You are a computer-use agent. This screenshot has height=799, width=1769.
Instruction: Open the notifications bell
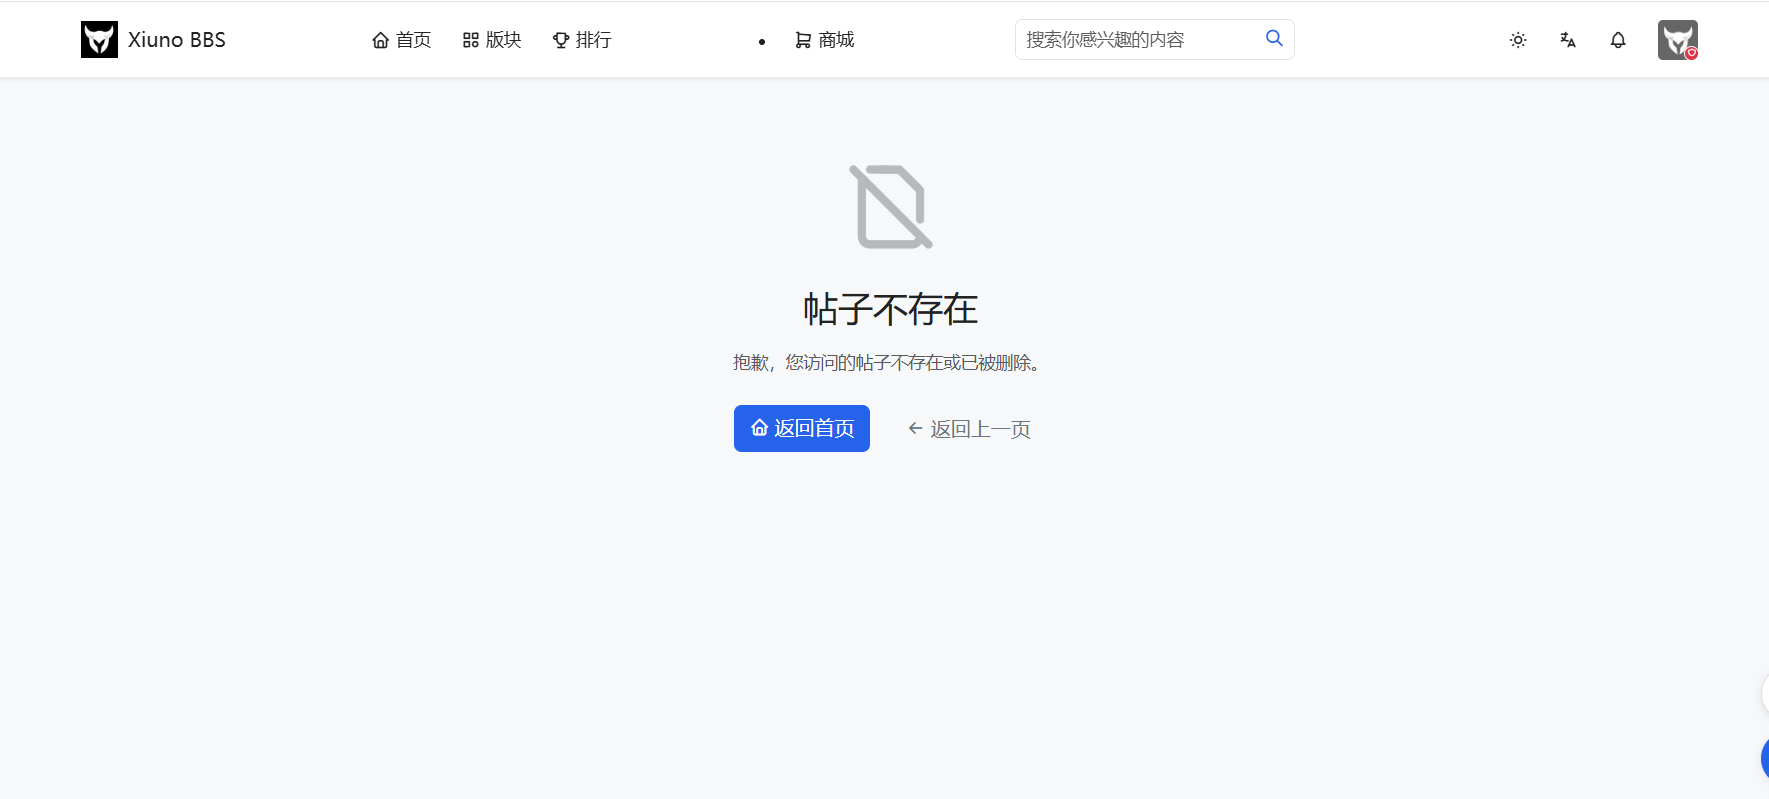tap(1618, 40)
